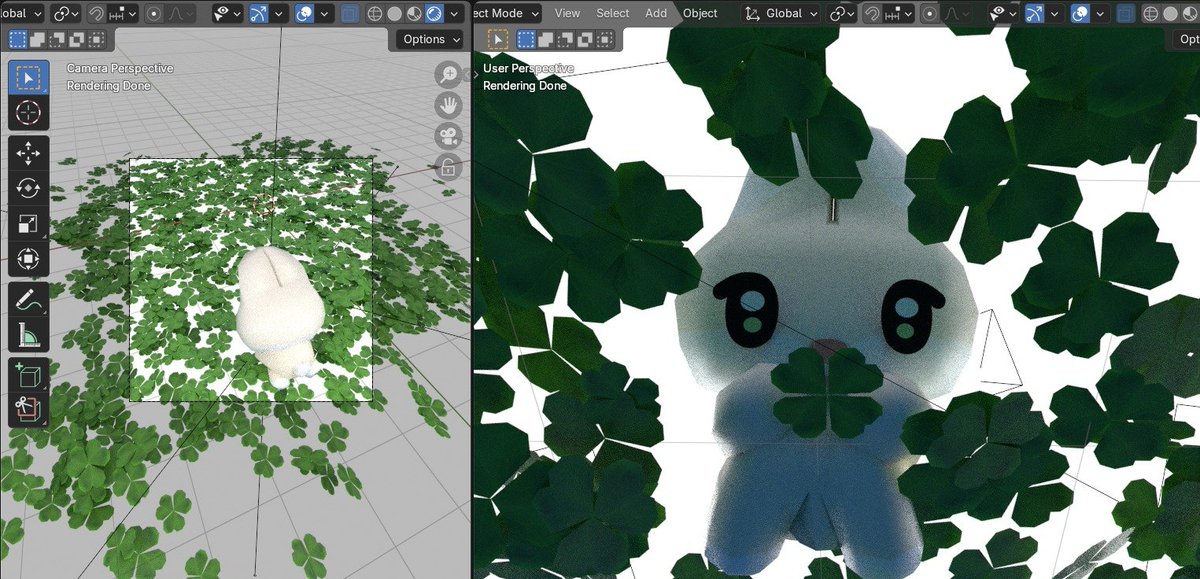1200x579 pixels.
Task: Open pivot point dropdown in left viewport
Action: coord(68,13)
